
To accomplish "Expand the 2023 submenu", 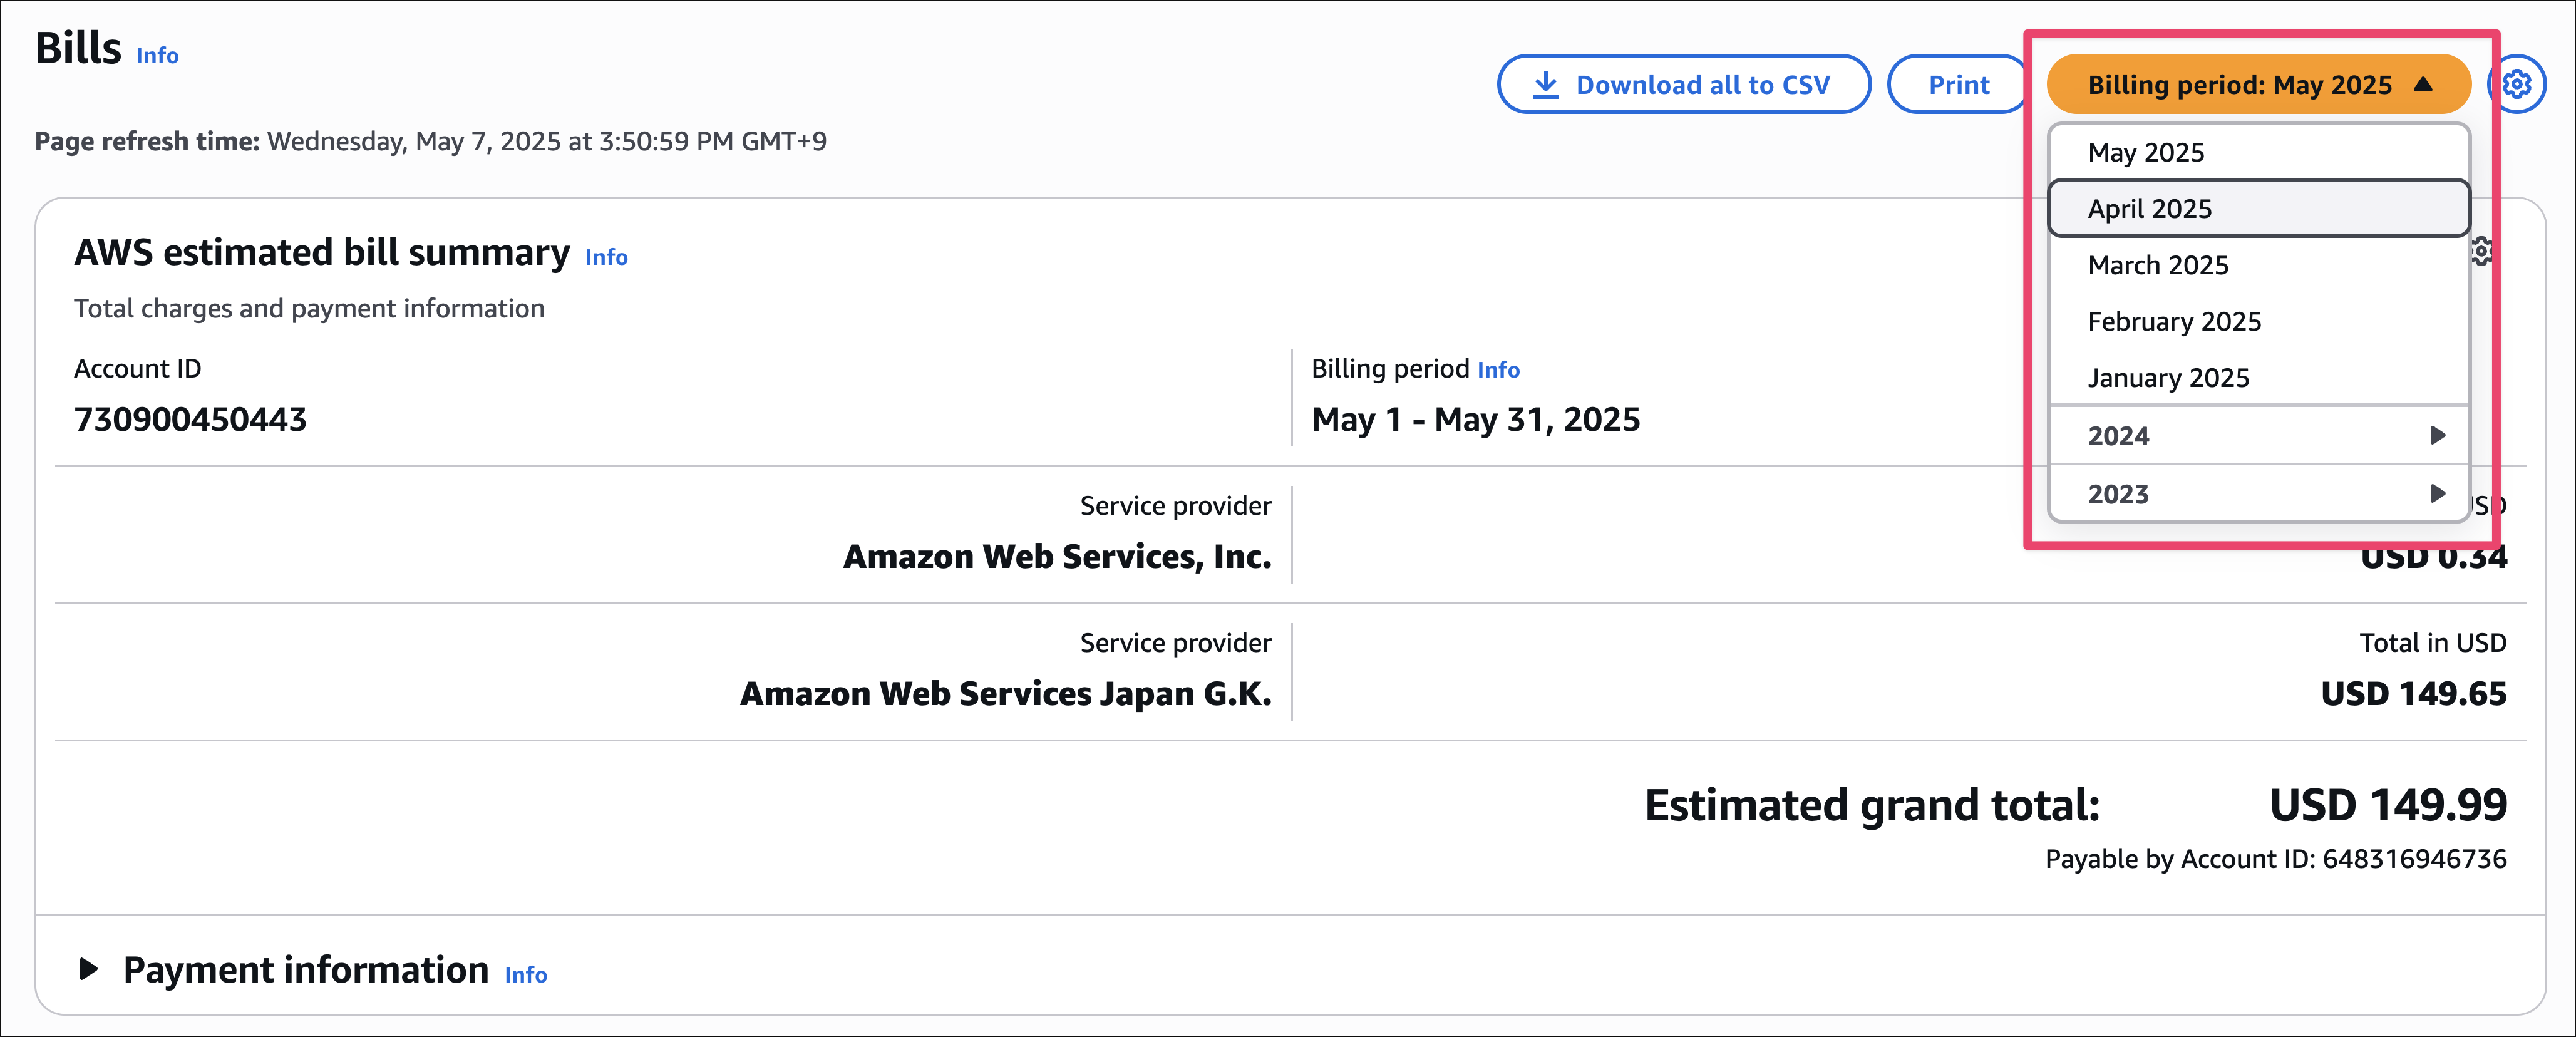I will coord(2258,494).
